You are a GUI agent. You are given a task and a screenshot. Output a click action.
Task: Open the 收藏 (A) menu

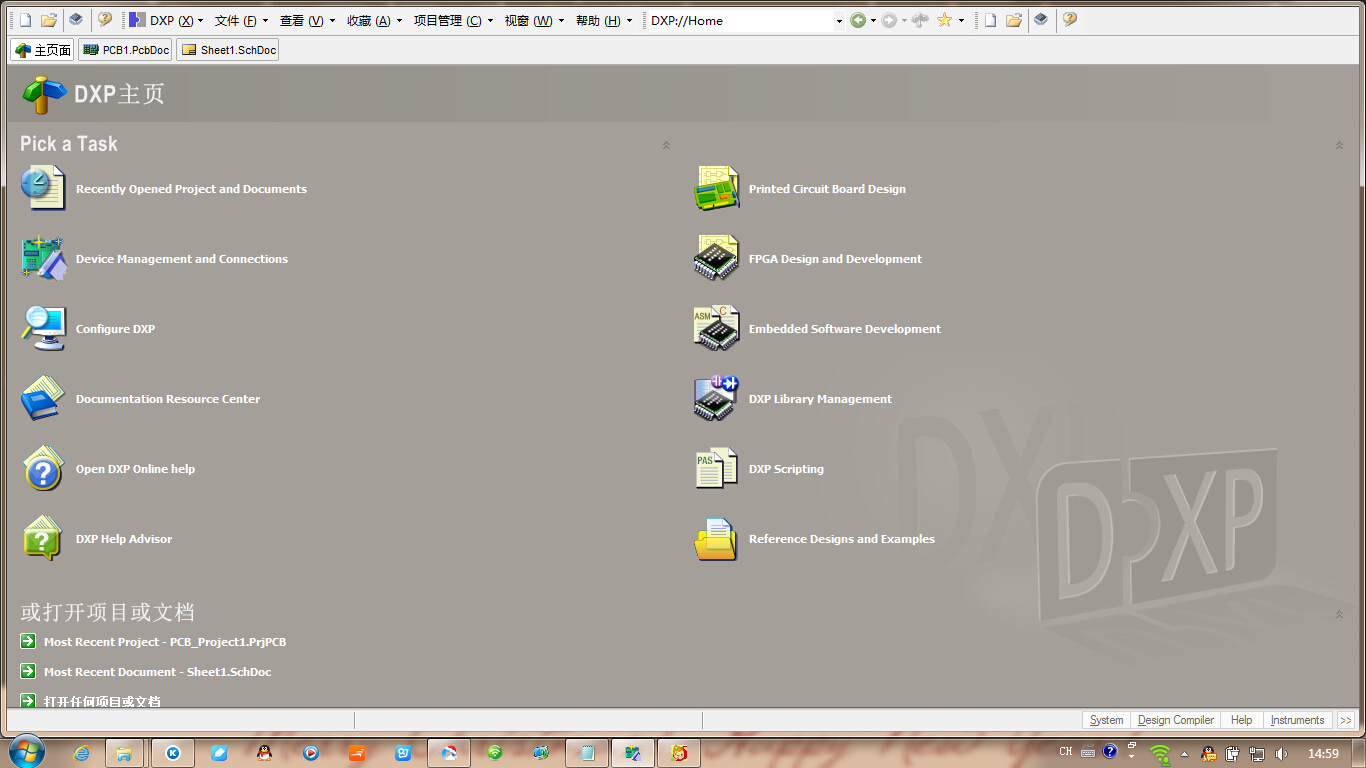(374, 20)
